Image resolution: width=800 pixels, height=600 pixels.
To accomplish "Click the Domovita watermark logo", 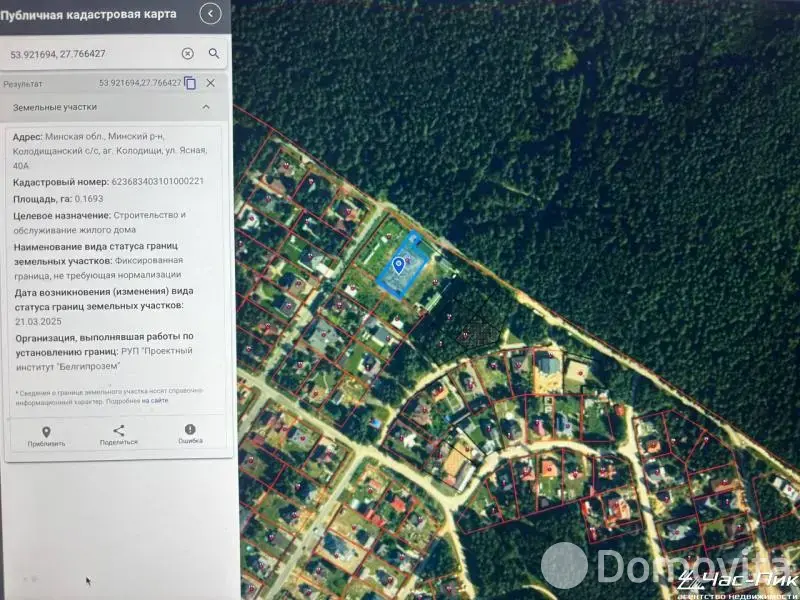I will (x=668, y=565).
